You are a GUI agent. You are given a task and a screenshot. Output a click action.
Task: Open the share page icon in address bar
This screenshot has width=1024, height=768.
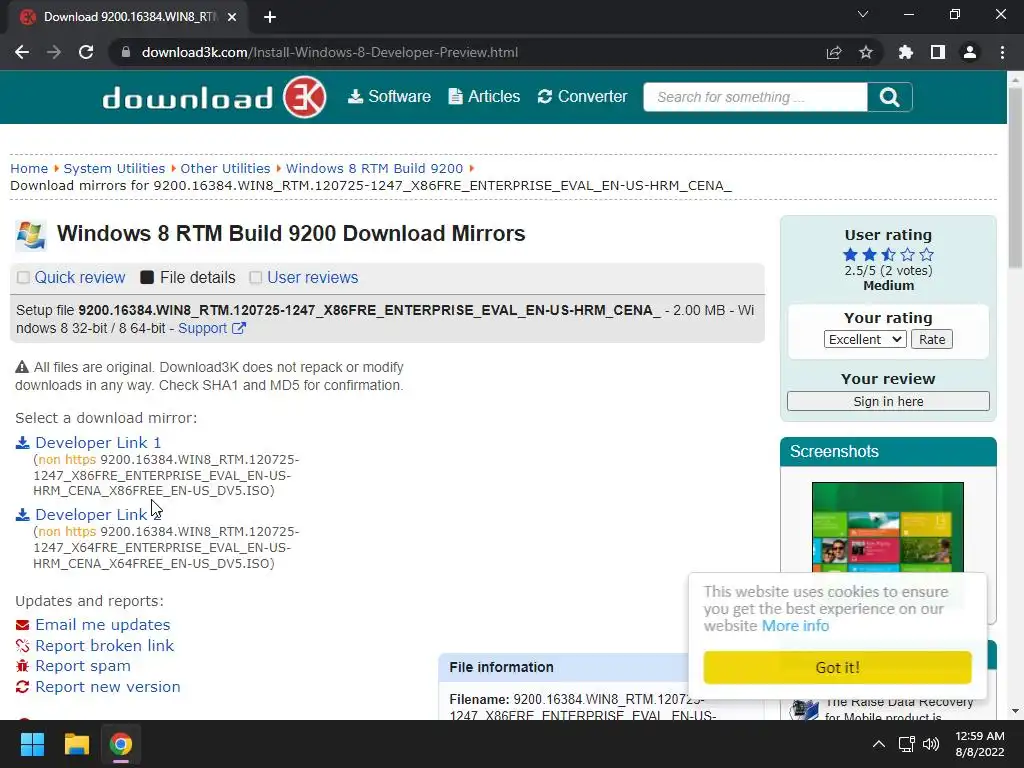click(834, 52)
